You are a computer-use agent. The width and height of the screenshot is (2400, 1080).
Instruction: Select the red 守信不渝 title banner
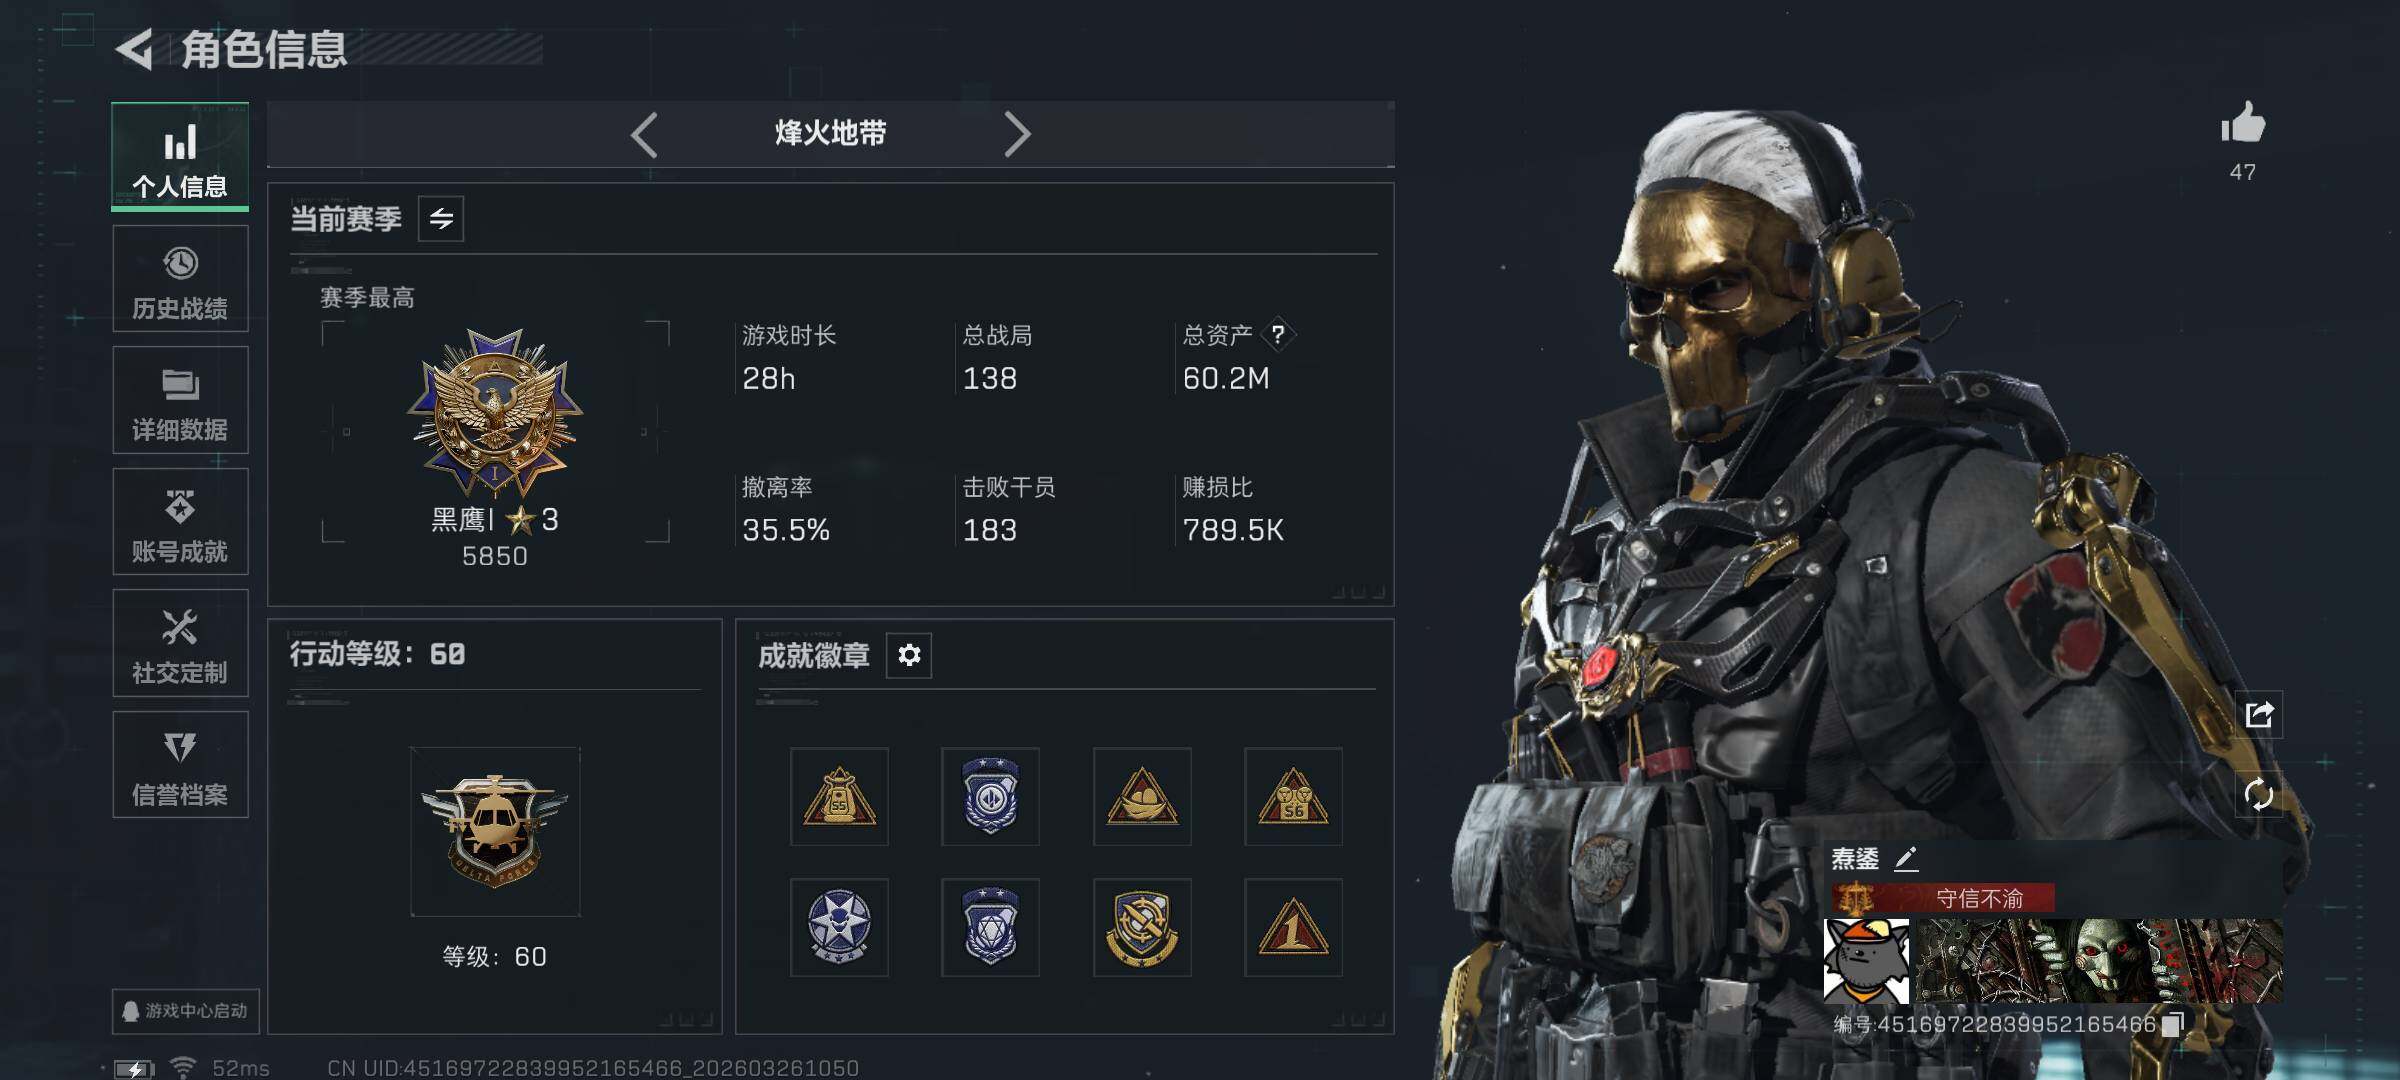coord(1944,898)
